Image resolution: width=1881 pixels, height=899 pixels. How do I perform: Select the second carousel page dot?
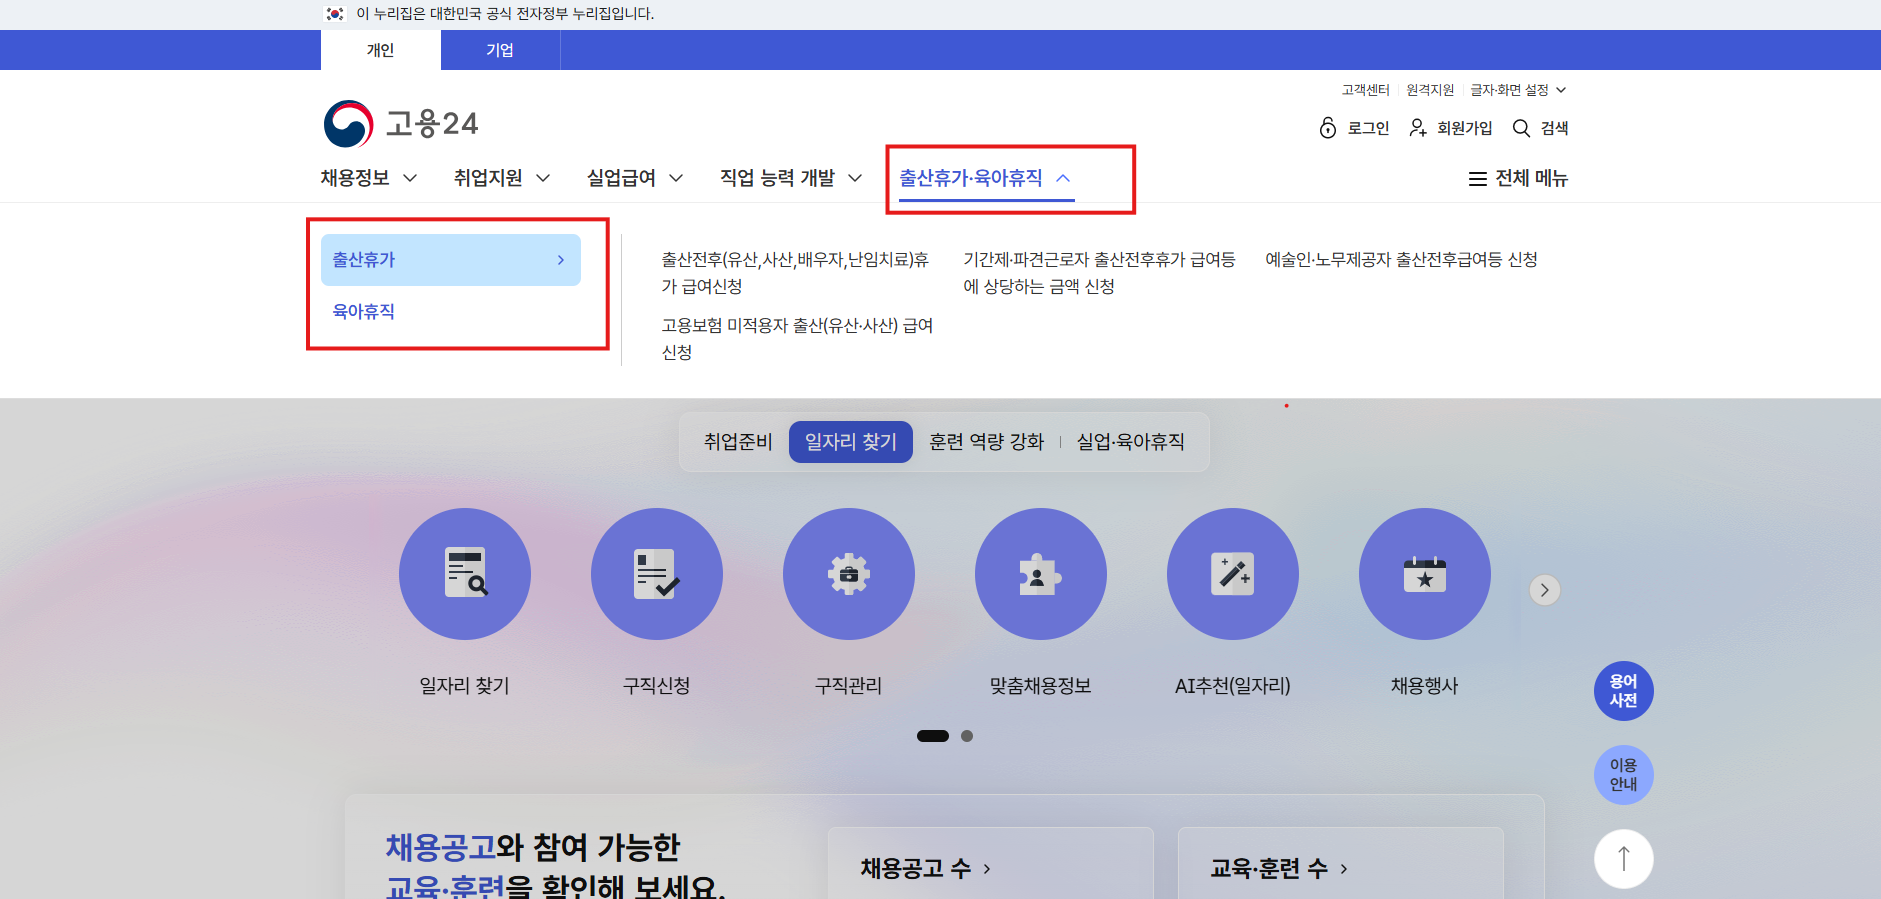click(x=967, y=736)
